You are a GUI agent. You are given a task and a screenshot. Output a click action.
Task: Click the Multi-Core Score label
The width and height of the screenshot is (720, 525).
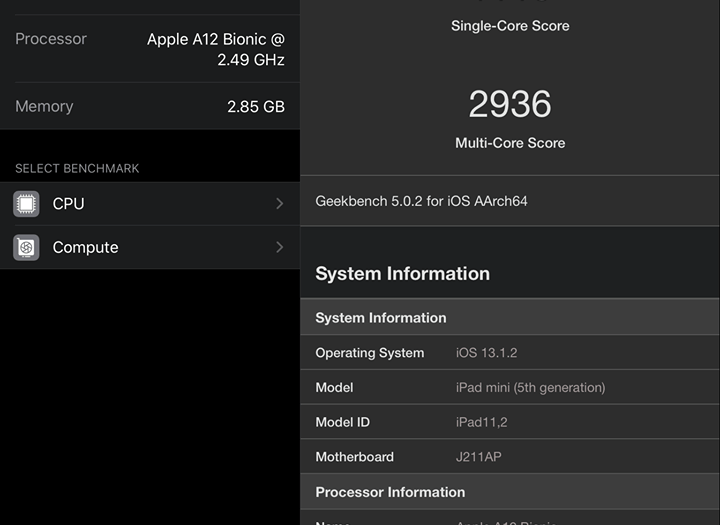coord(510,143)
